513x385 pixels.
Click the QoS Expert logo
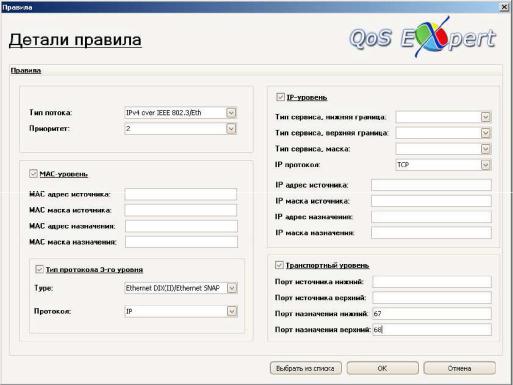[x=423, y=37]
